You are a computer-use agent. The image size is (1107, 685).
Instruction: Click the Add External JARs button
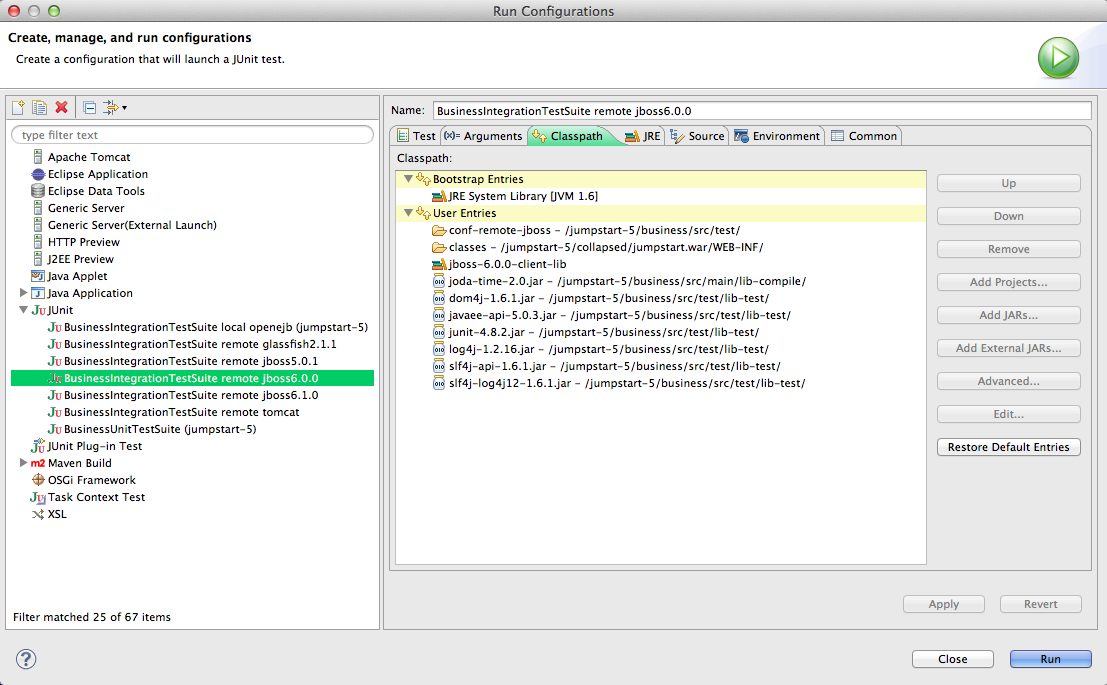click(x=1008, y=348)
